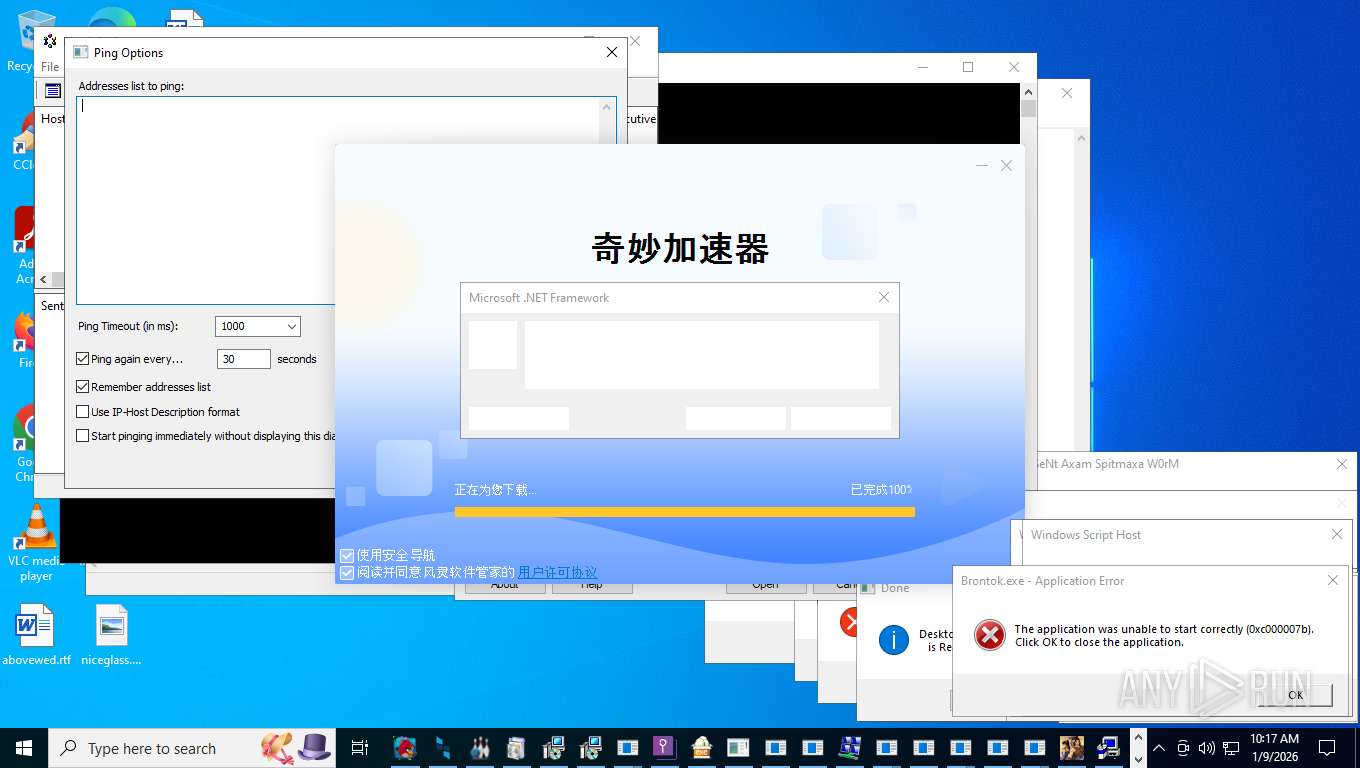Open the house-shaped taskbar icon
The width and height of the screenshot is (1360, 768).
coord(702,747)
